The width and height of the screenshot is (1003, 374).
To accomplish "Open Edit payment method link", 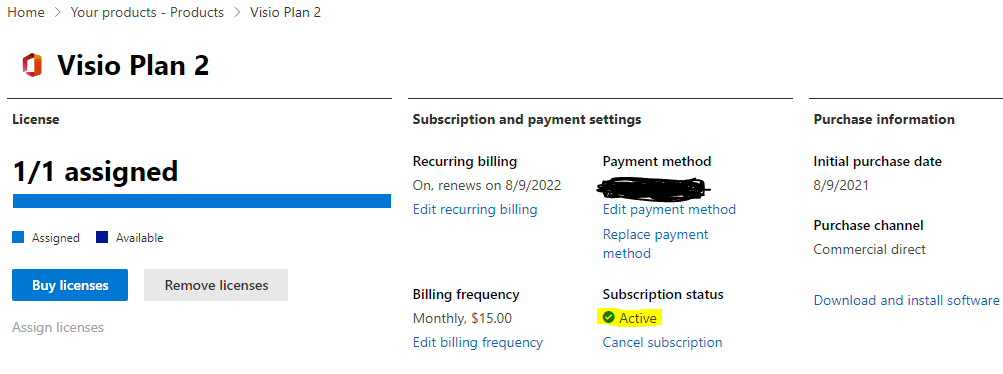I will click(x=669, y=209).
